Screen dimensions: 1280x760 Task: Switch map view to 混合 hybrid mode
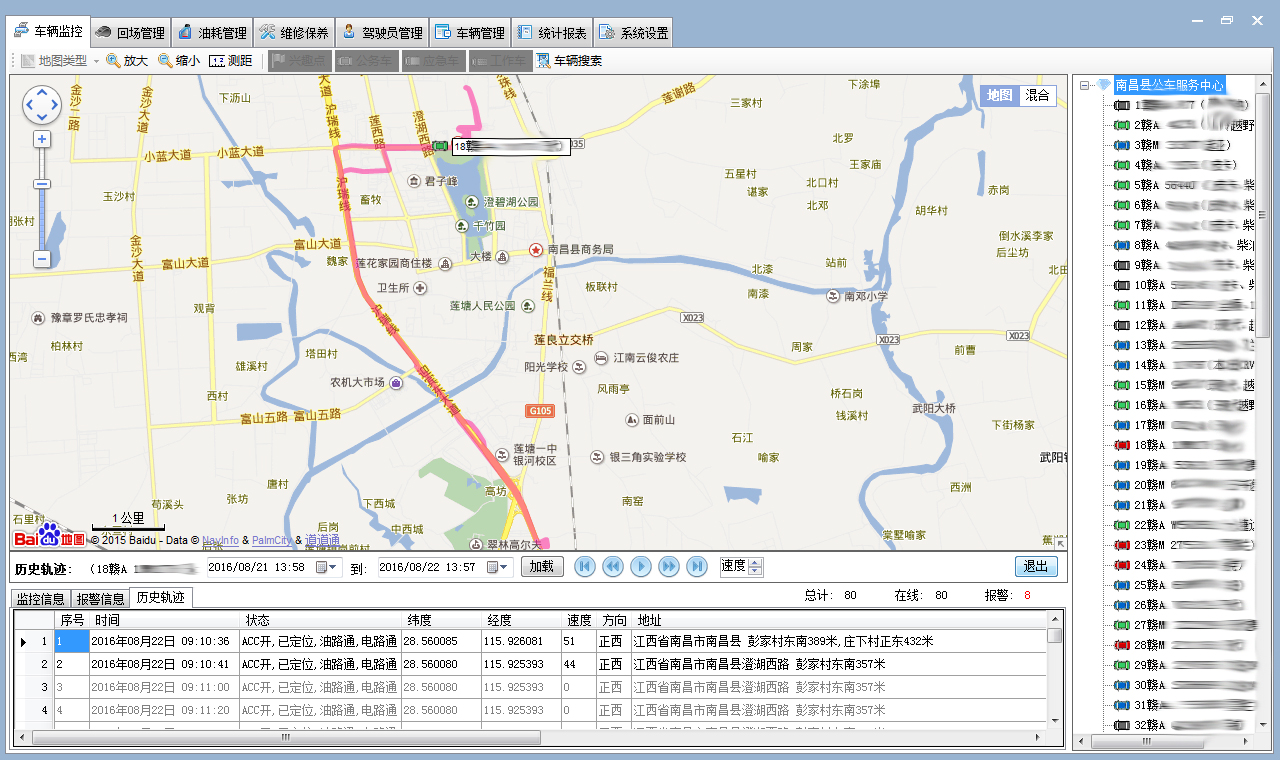click(1038, 96)
